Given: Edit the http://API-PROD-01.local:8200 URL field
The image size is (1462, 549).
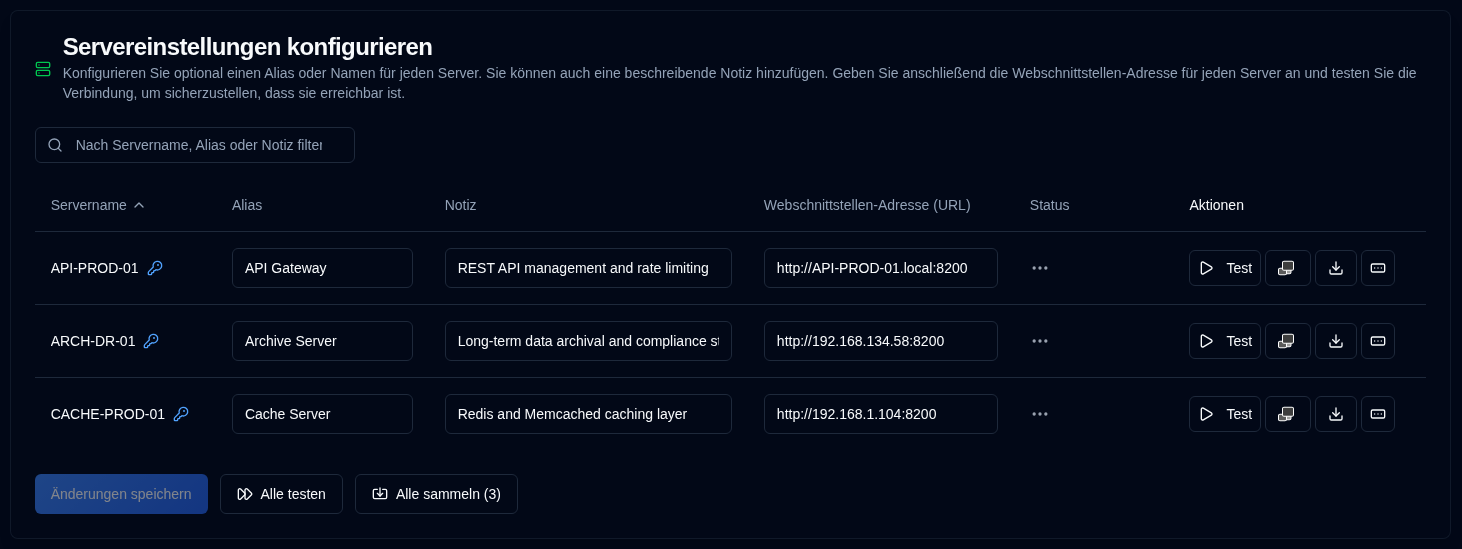Looking at the screenshot, I should click(x=881, y=268).
